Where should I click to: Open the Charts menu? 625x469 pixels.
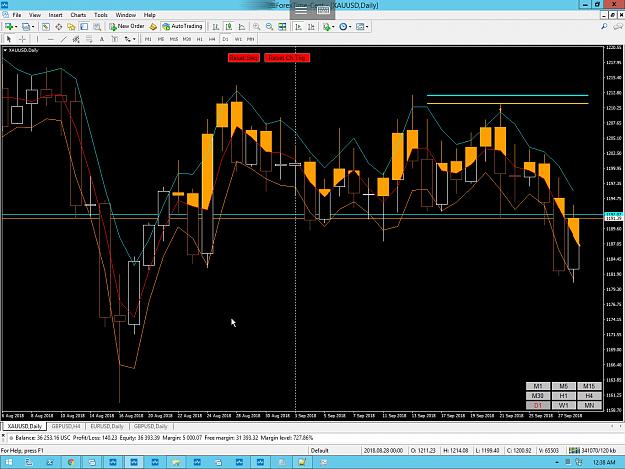[78, 15]
